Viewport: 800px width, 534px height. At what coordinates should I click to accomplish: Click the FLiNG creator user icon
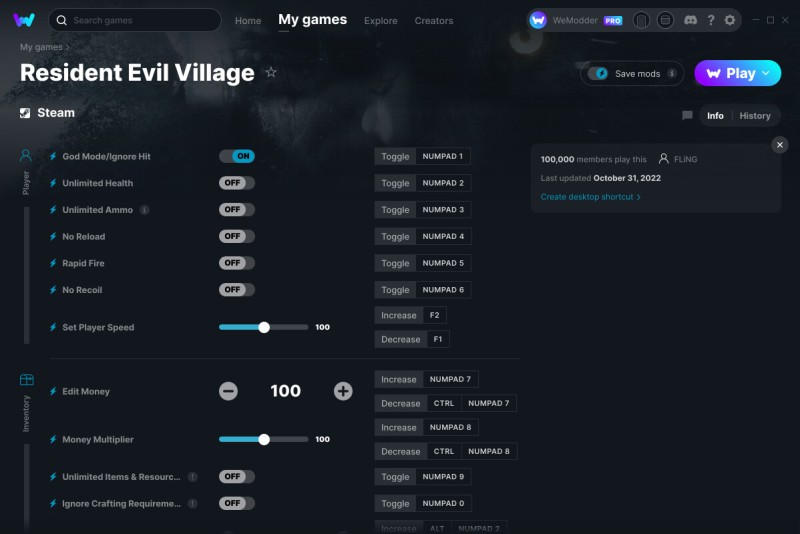663,159
